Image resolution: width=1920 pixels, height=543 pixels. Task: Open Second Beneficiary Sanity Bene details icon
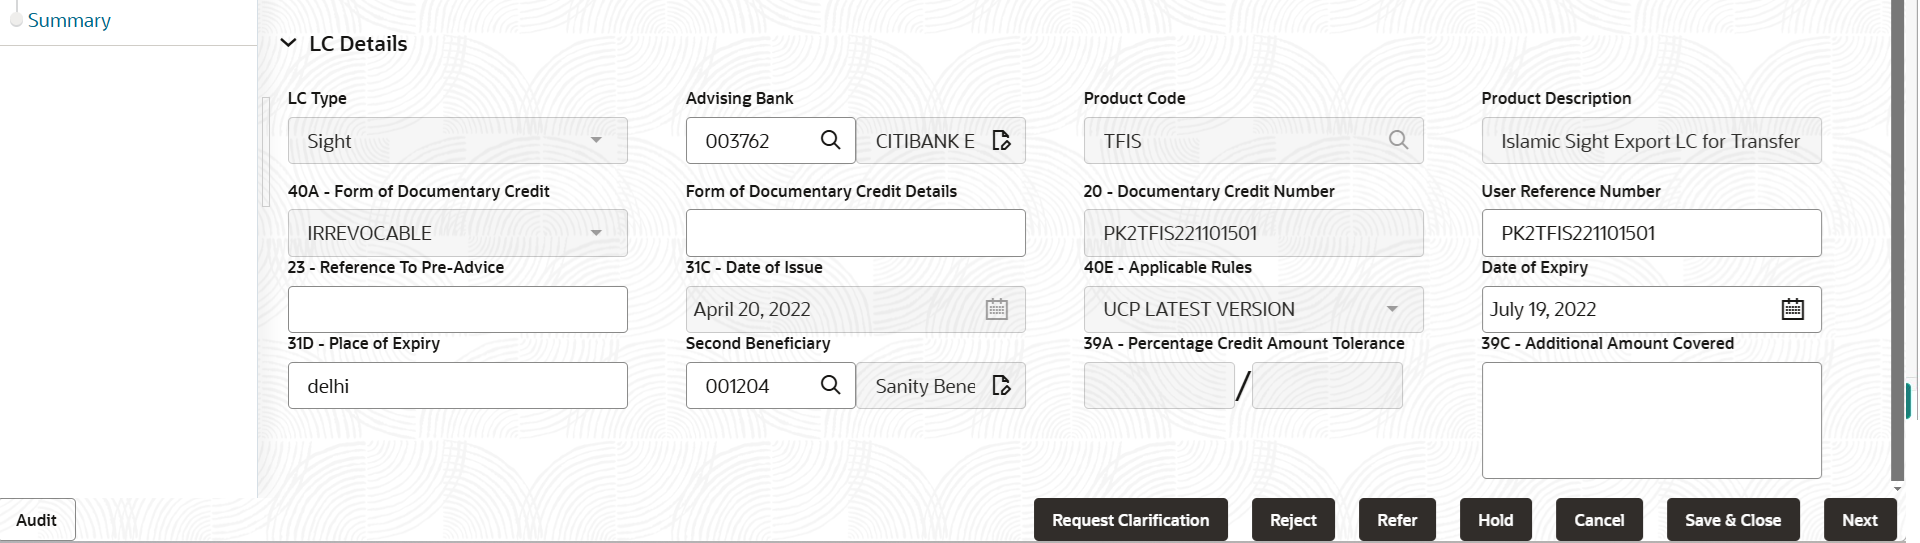point(1001,385)
